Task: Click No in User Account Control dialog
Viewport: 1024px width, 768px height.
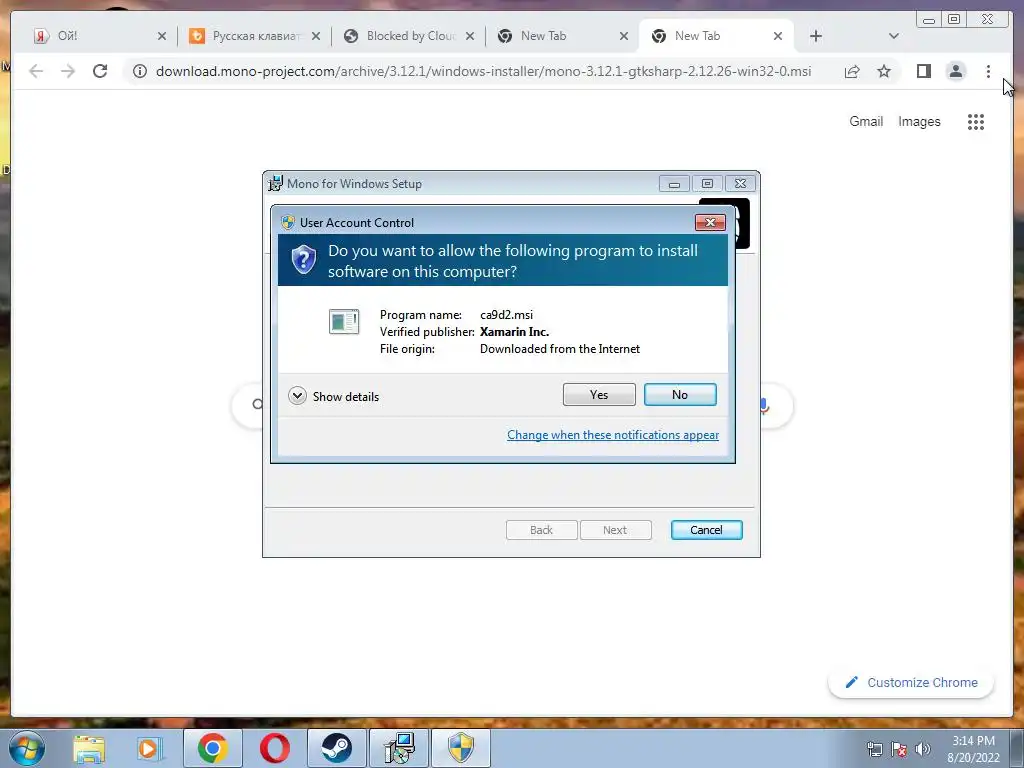Action: (x=680, y=394)
